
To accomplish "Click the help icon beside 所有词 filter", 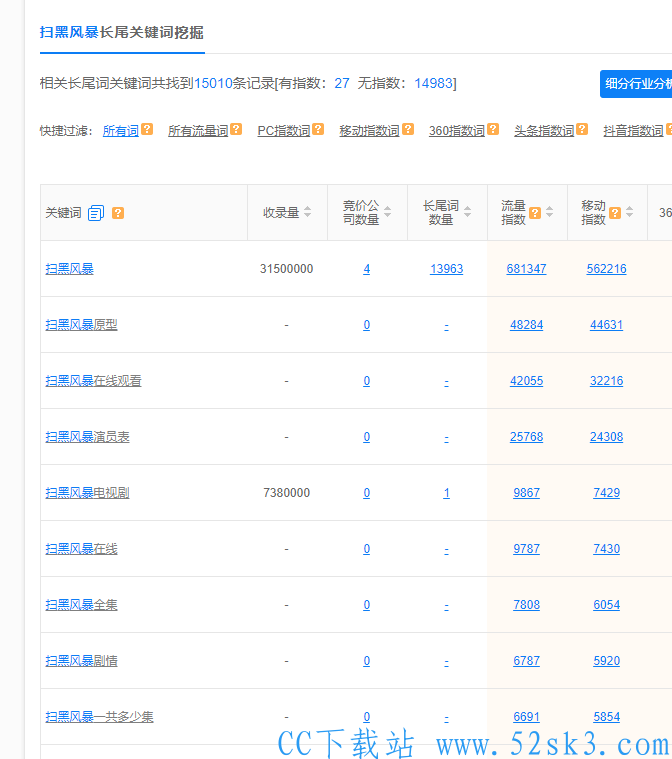I will coord(147,129).
